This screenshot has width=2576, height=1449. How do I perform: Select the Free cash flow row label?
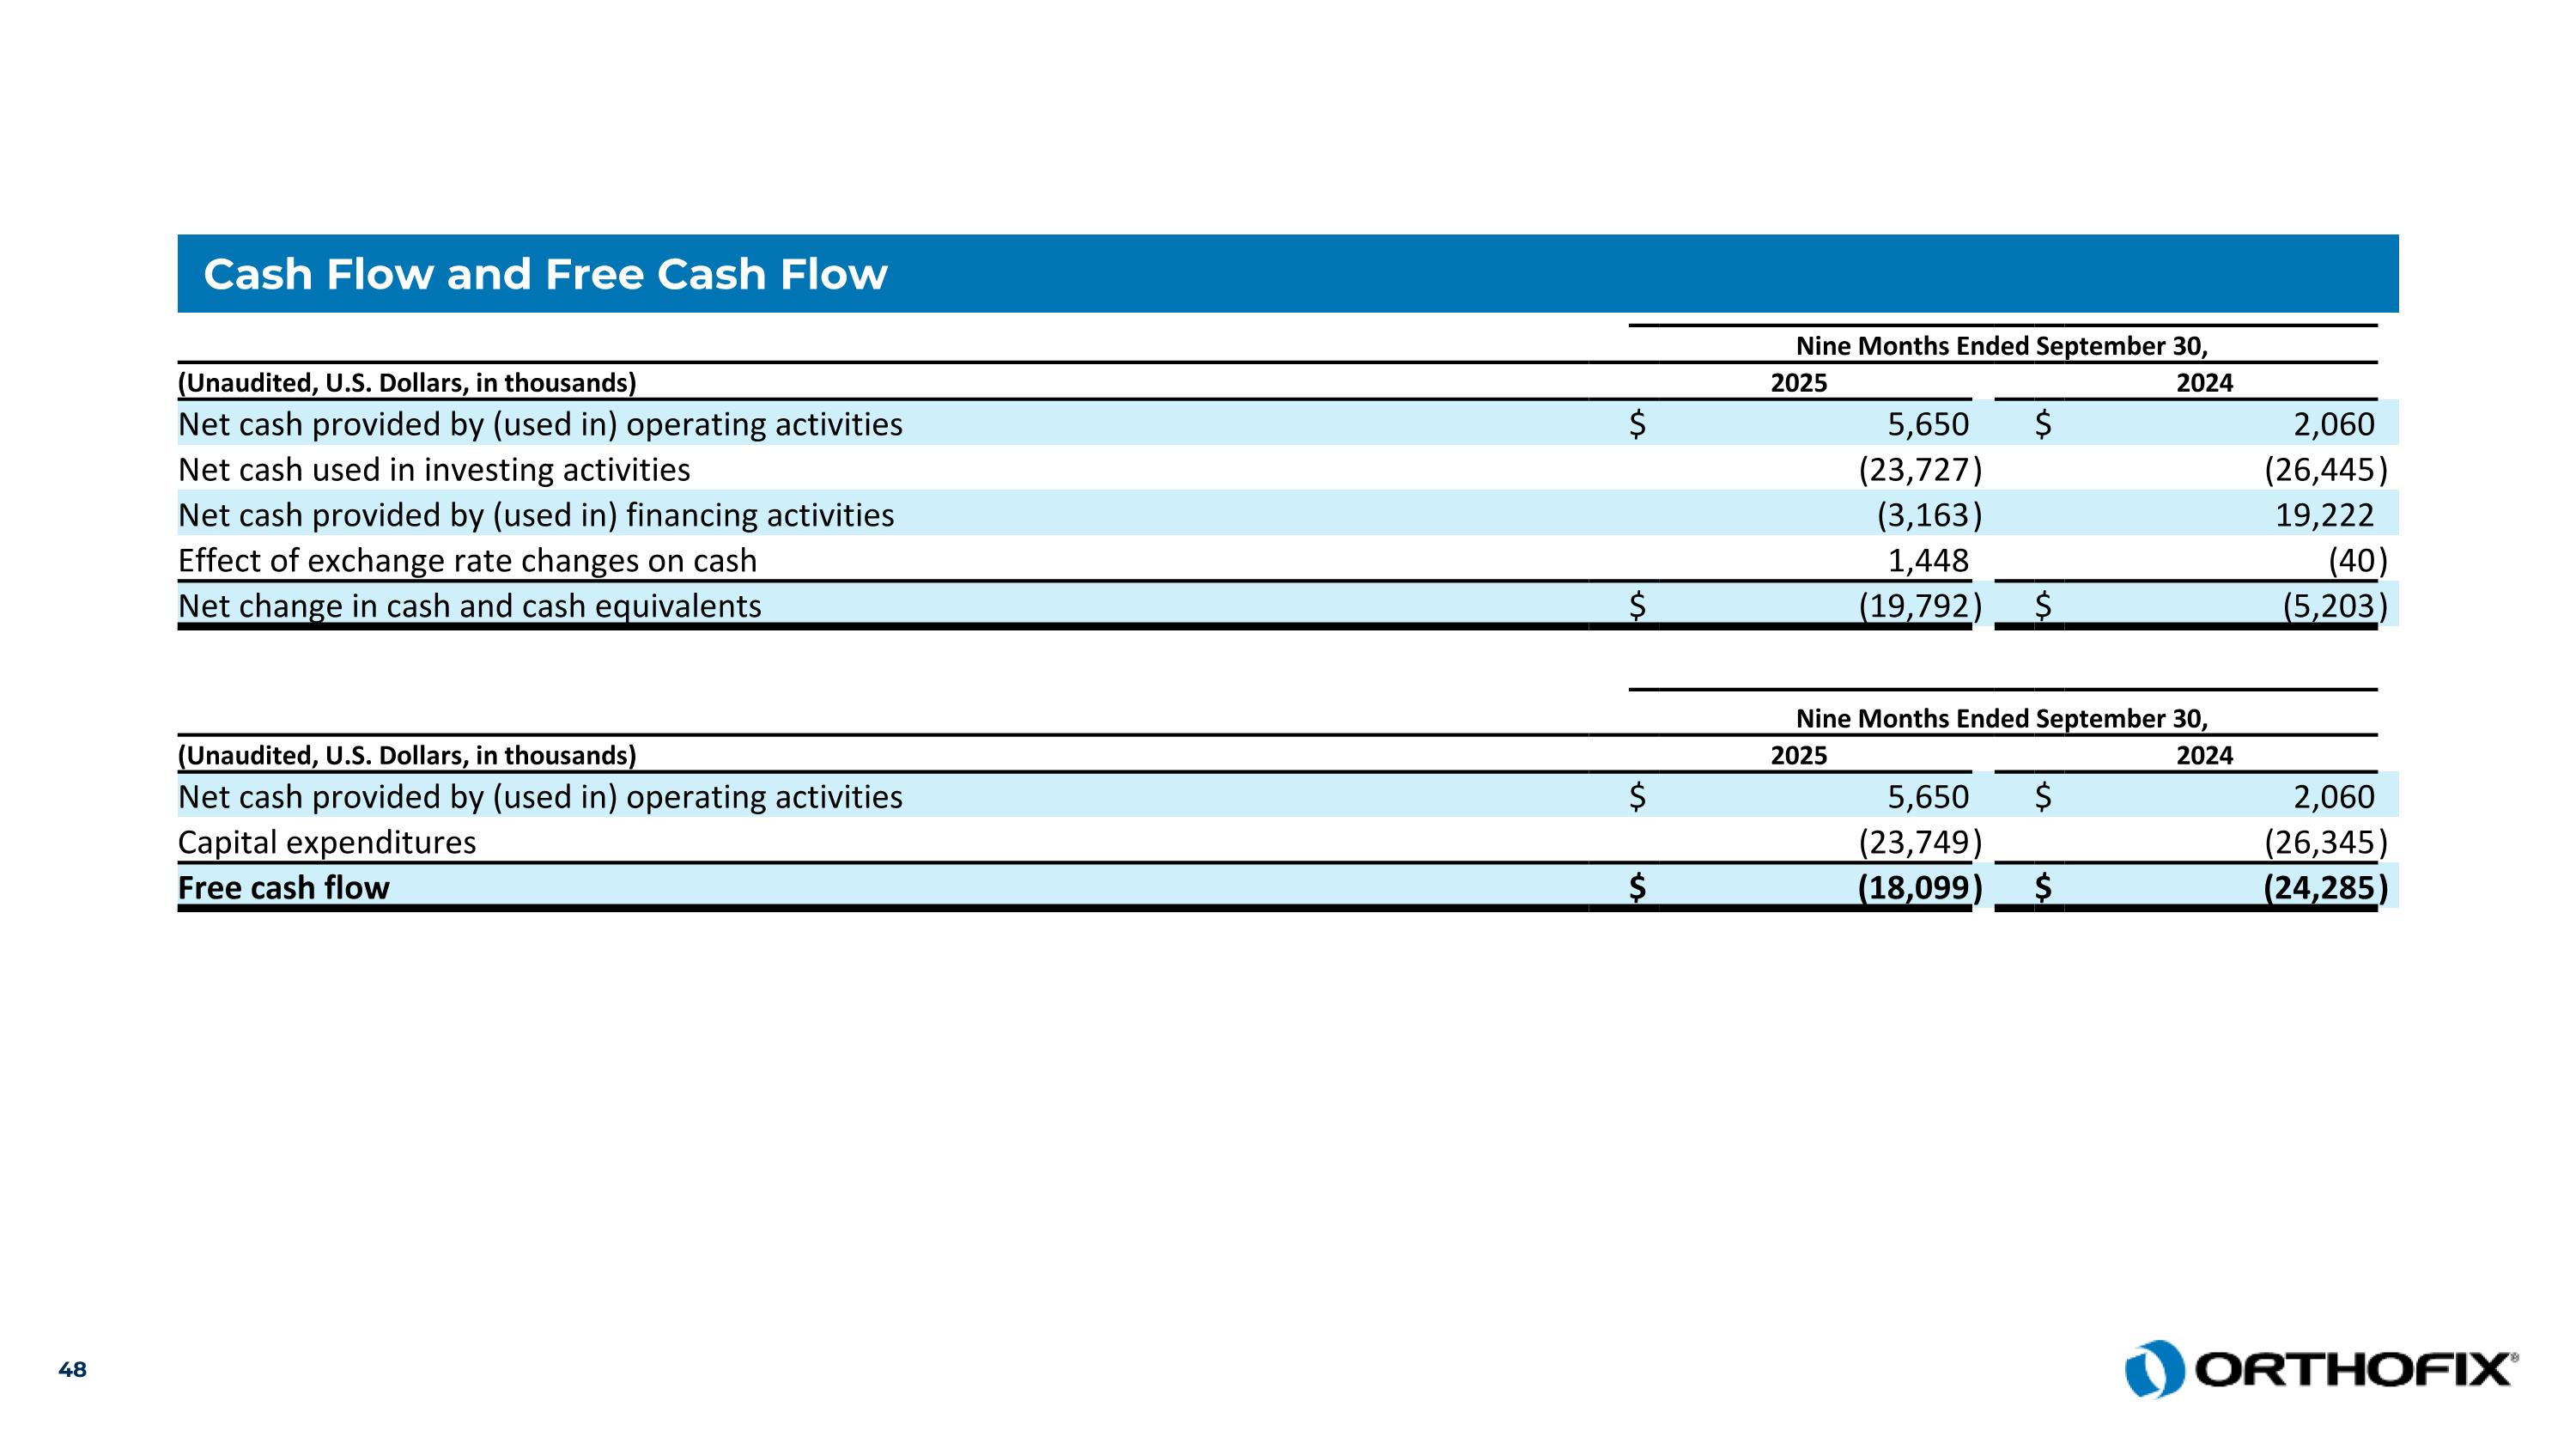pos(283,887)
